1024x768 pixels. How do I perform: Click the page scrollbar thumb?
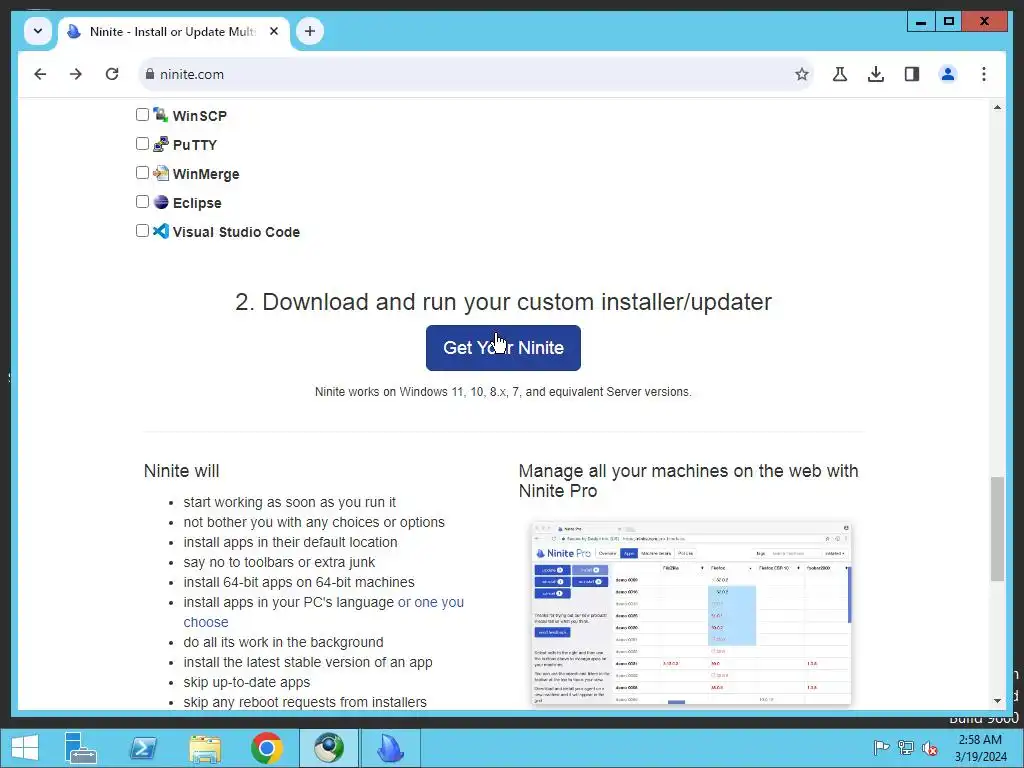click(x=997, y=528)
